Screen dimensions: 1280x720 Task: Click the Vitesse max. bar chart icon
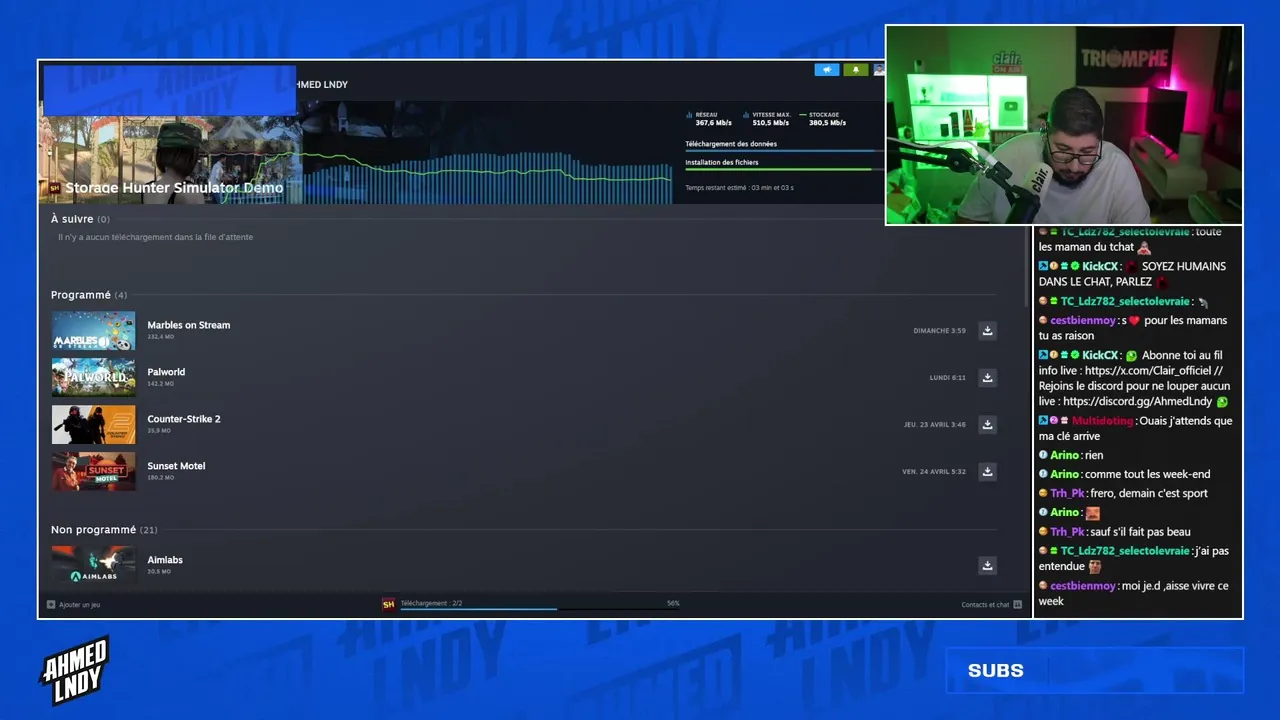[746, 115]
